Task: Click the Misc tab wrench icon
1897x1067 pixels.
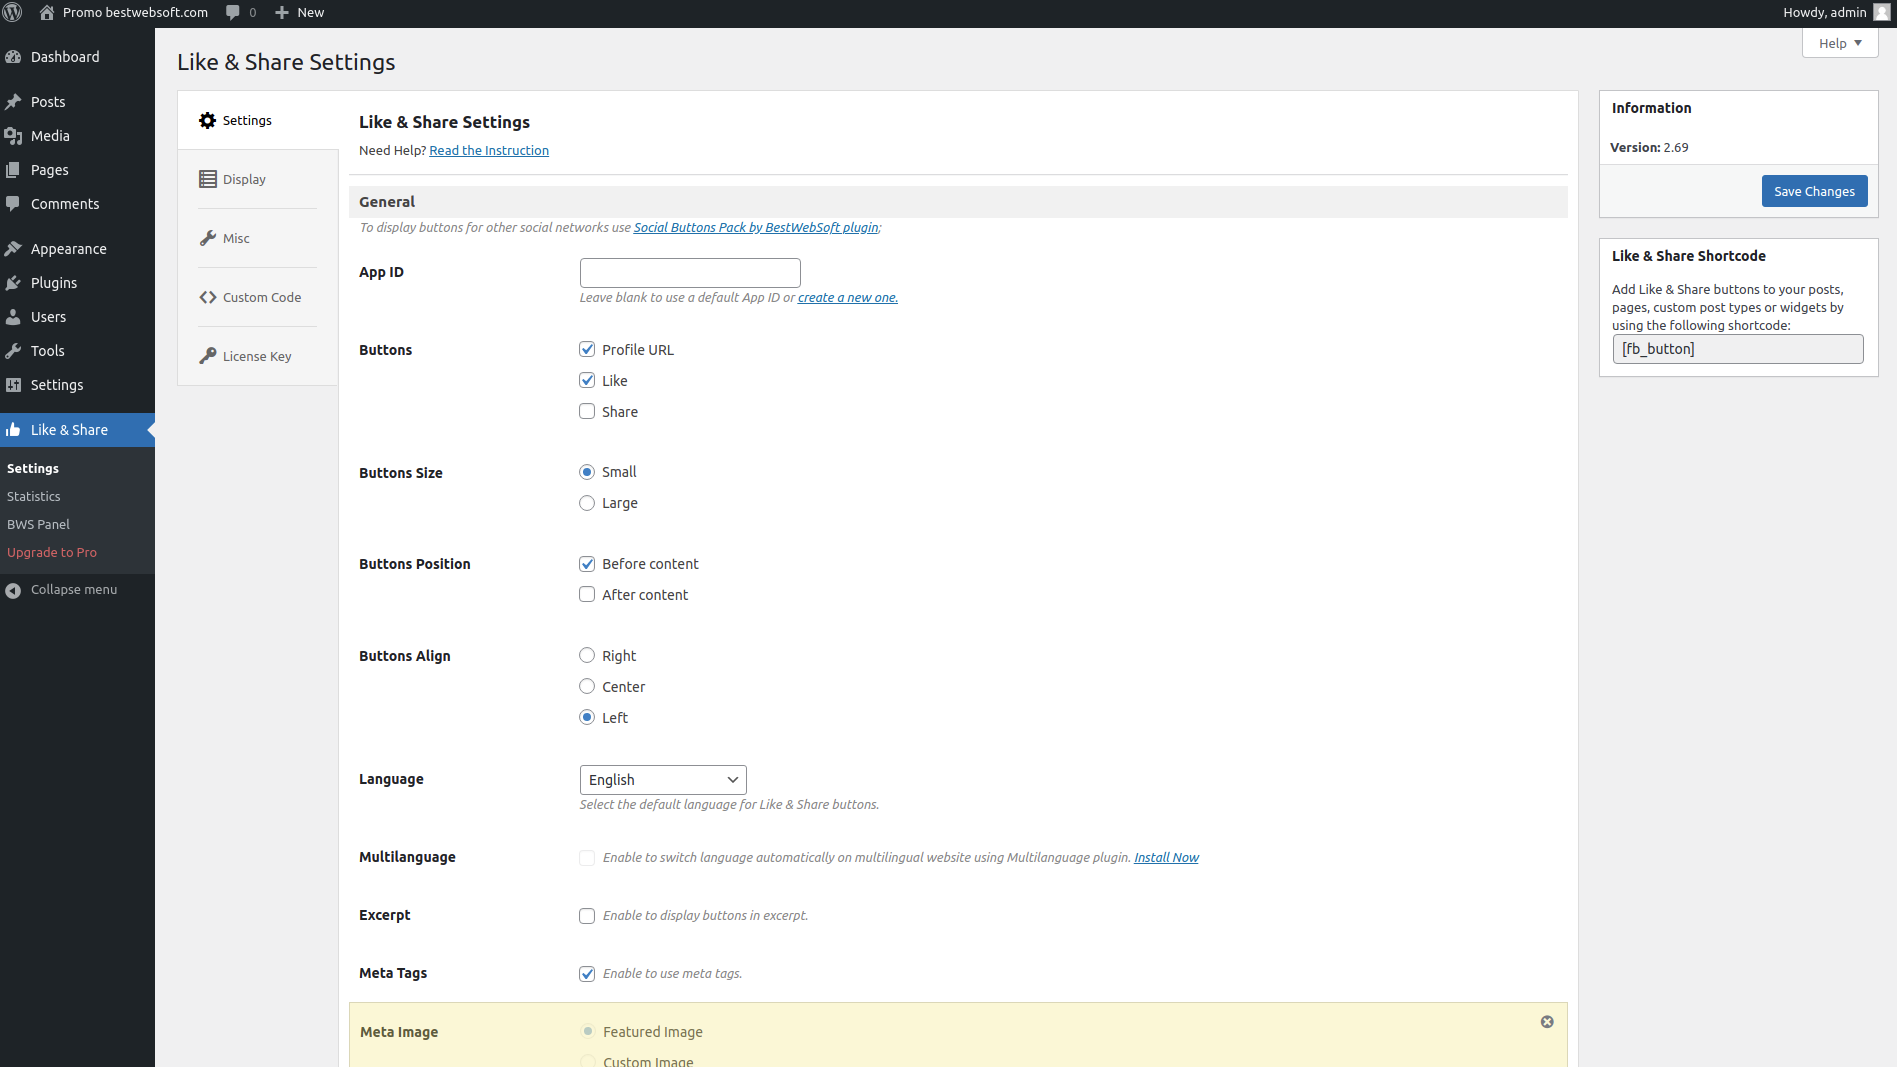Action: pyautogui.click(x=207, y=239)
